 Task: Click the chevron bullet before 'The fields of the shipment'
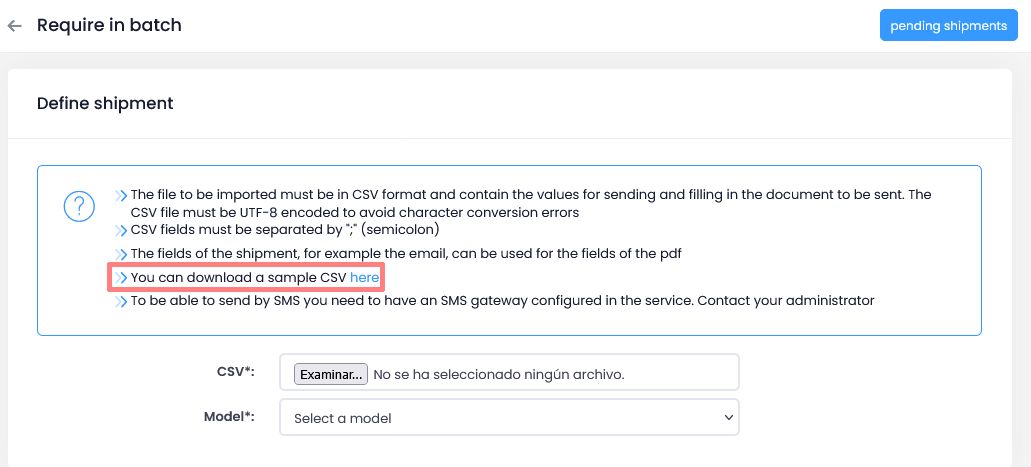(121, 254)
